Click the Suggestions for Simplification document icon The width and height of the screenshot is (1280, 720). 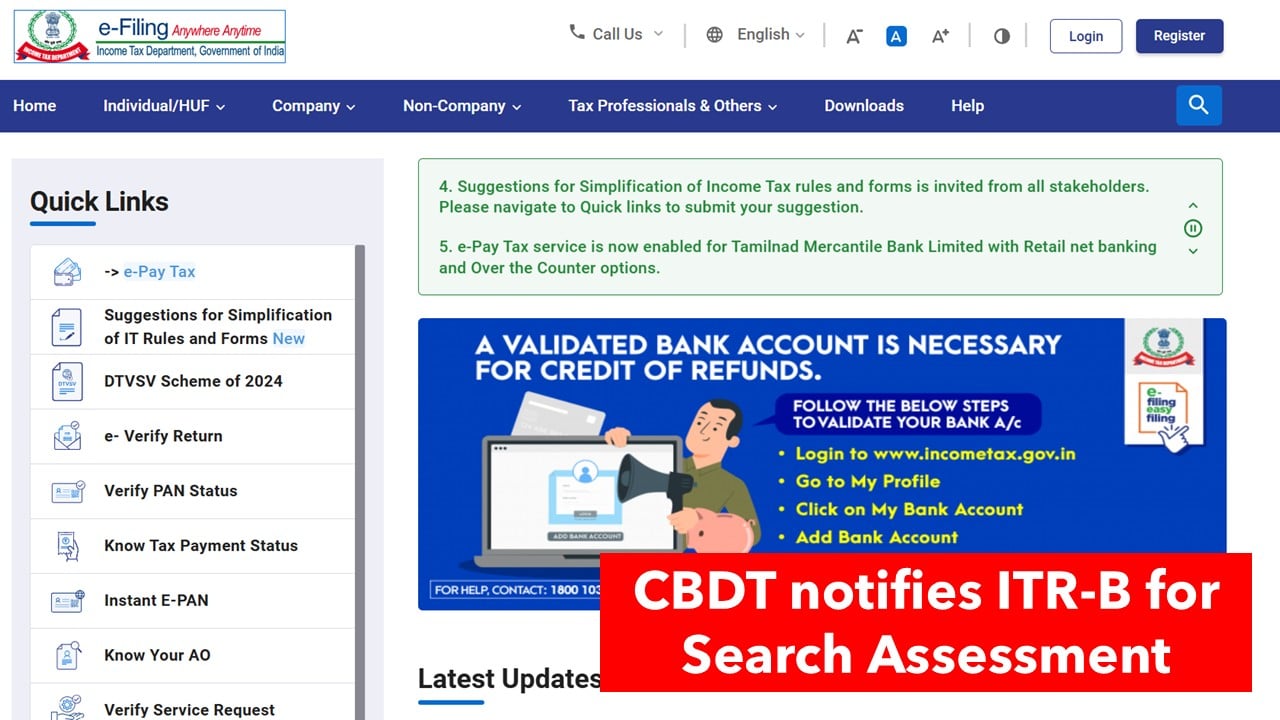click(x=67, y=326)
